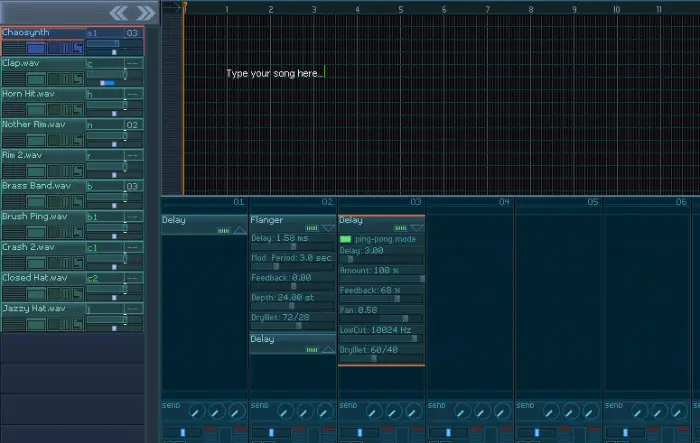Select the Jazzy Hat.wav instrument
Screen dimensions: 700x443
[x=43, y=309]
